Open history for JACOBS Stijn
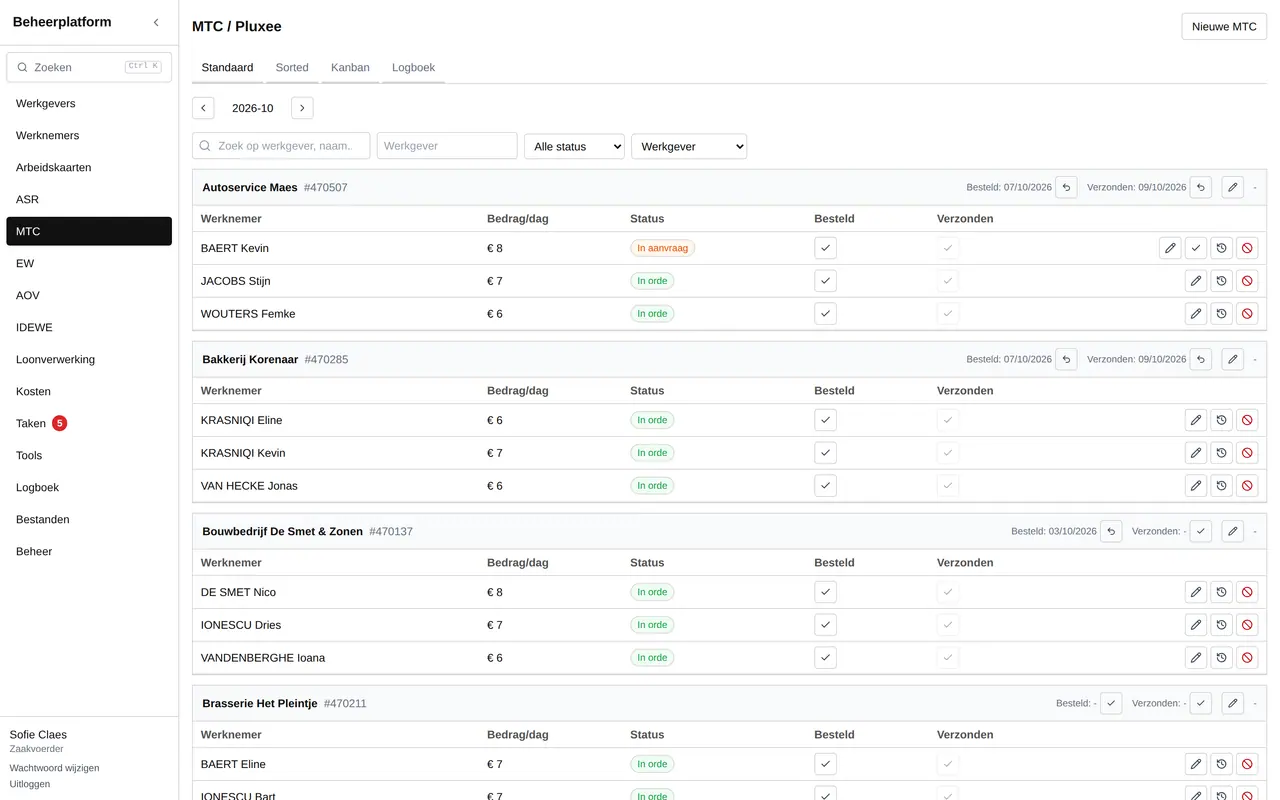1280x800 pixels. click(1221, 281)
